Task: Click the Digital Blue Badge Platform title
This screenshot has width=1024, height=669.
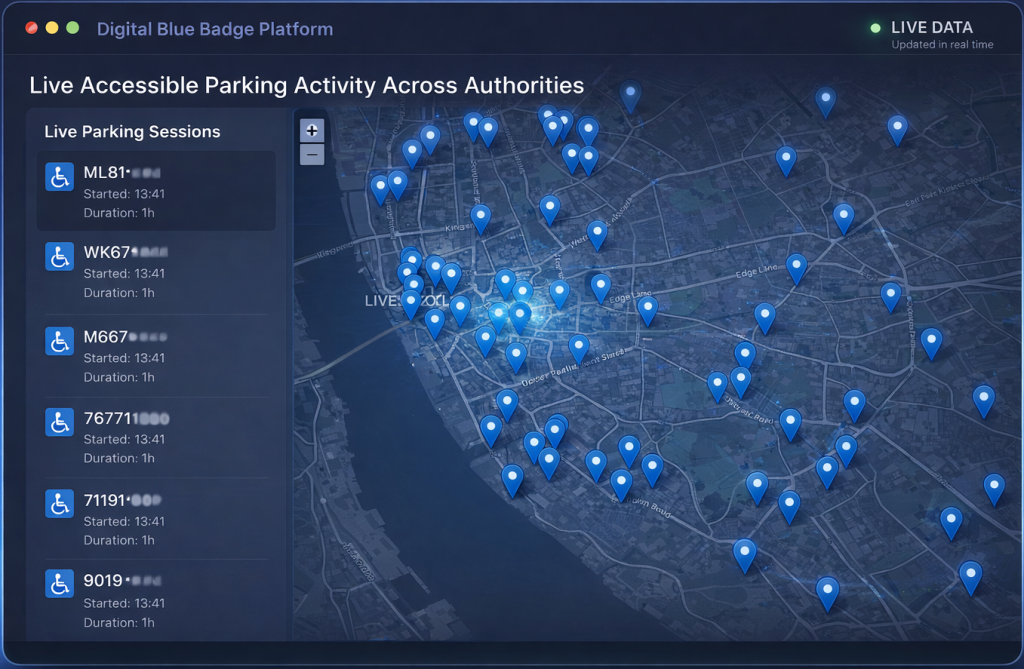Action: point(215,29)
